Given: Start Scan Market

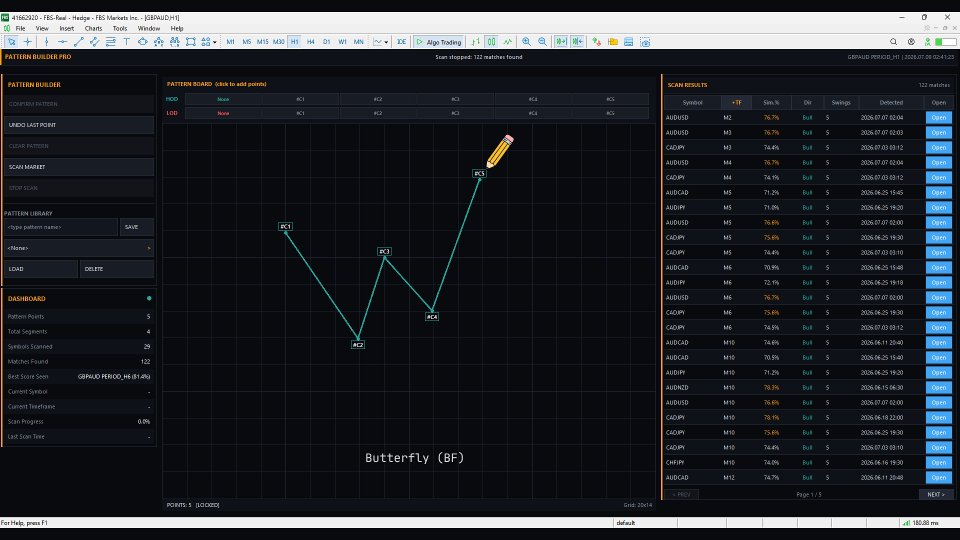Looking at the screenshot, I should 79,167.
